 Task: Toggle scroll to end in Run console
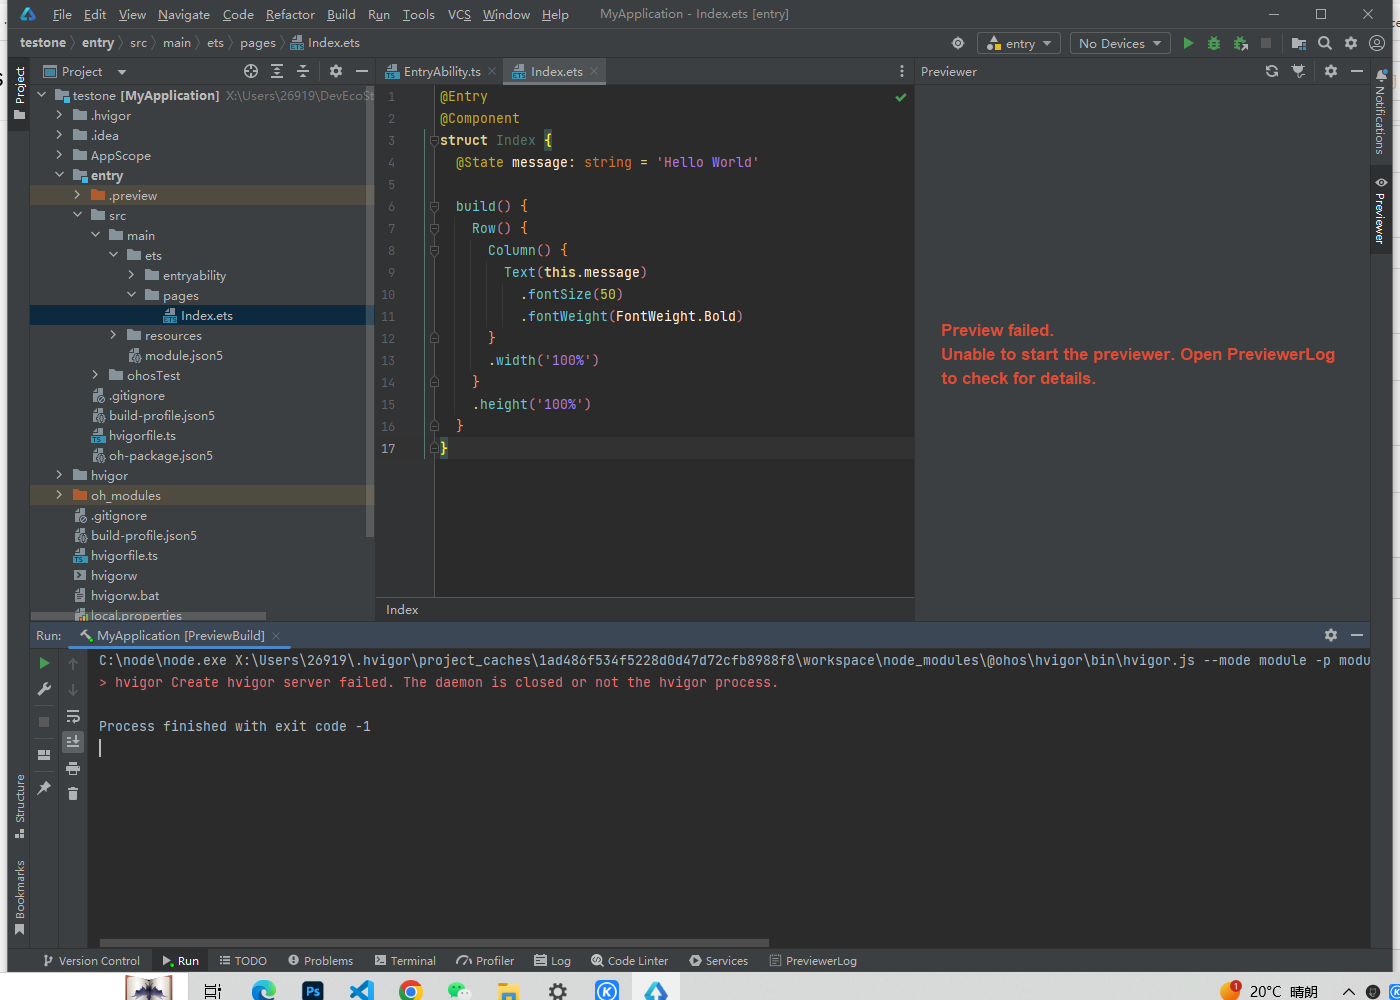(73, 741)
